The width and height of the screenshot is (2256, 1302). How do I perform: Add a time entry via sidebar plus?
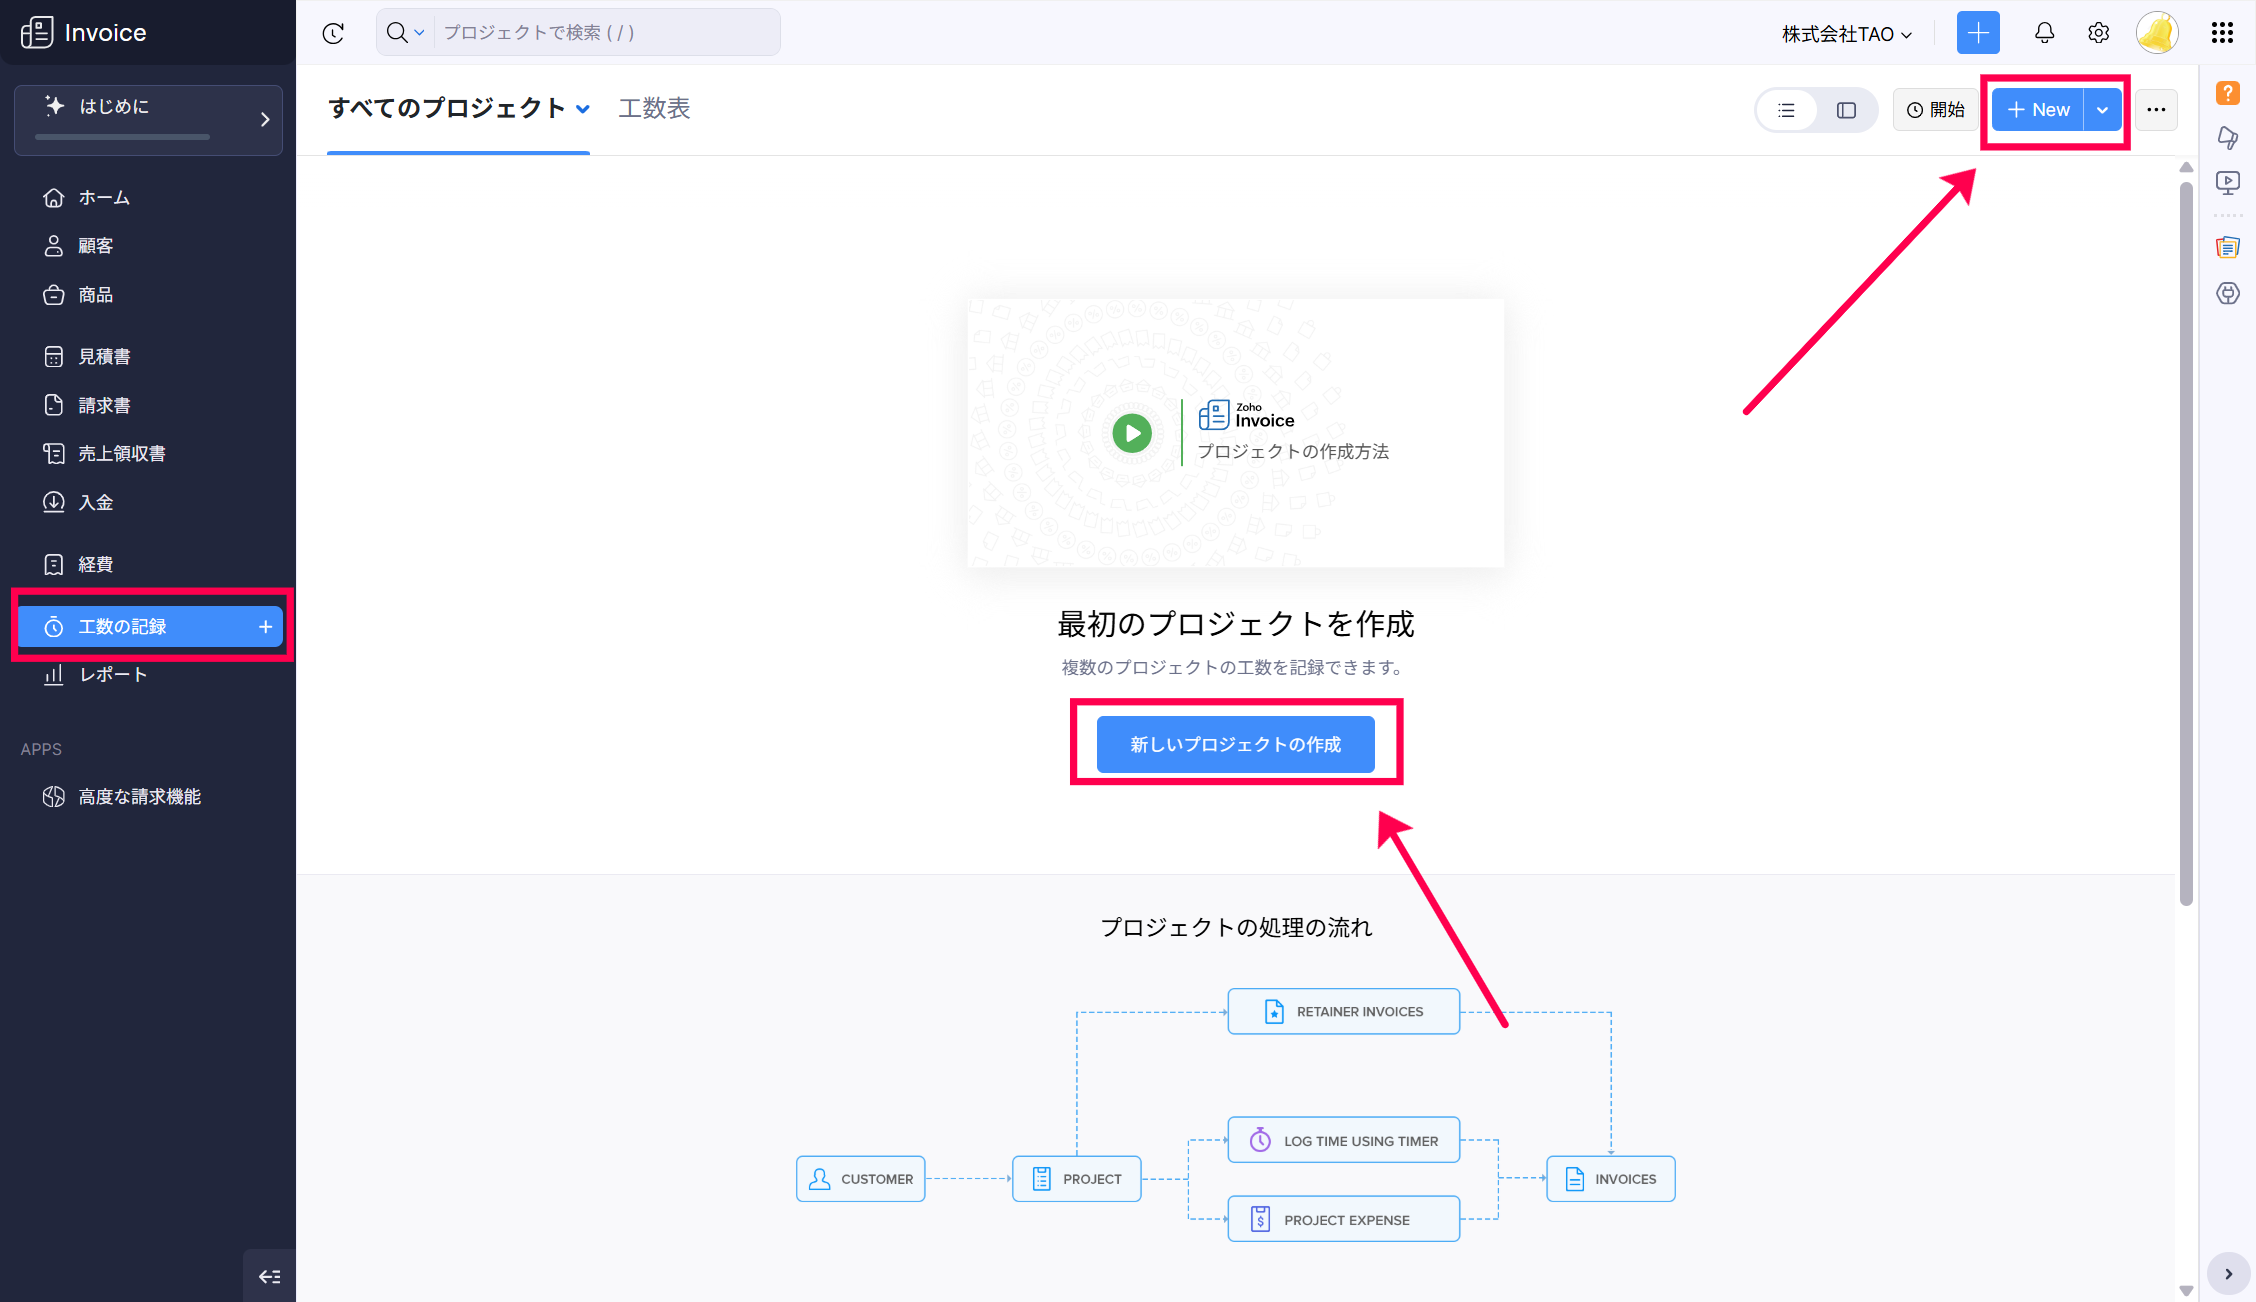click(265, 627)
